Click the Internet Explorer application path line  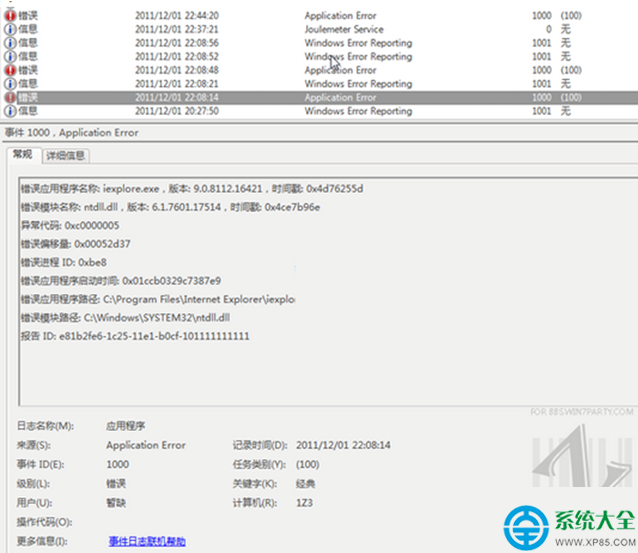point(158,299)
